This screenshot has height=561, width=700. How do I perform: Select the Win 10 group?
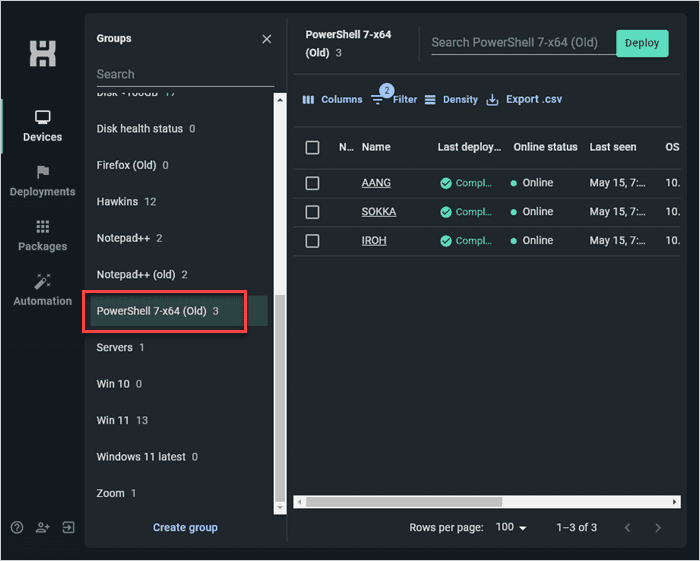point(179,384)
